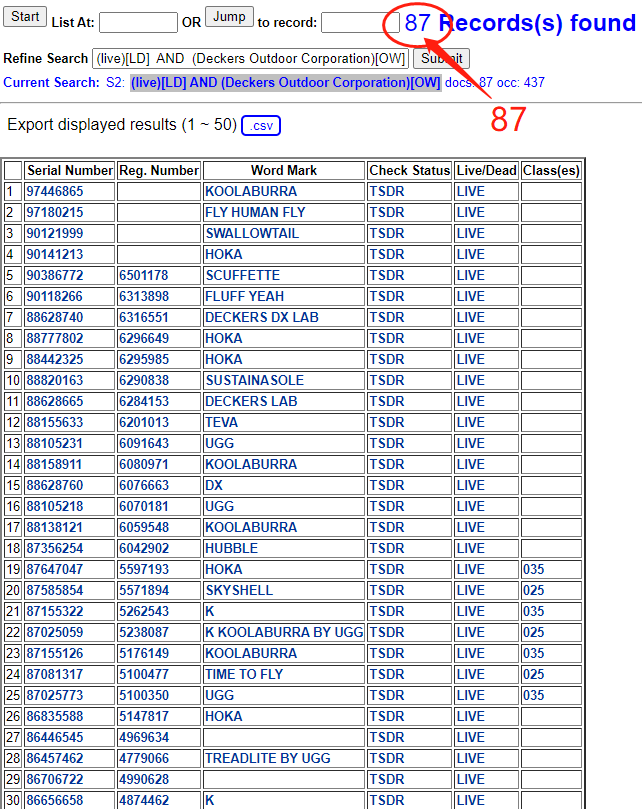Open the TEVA word mark
This screenshot has height=809, width=642.
pyautogui.click(x=221, y=423)
